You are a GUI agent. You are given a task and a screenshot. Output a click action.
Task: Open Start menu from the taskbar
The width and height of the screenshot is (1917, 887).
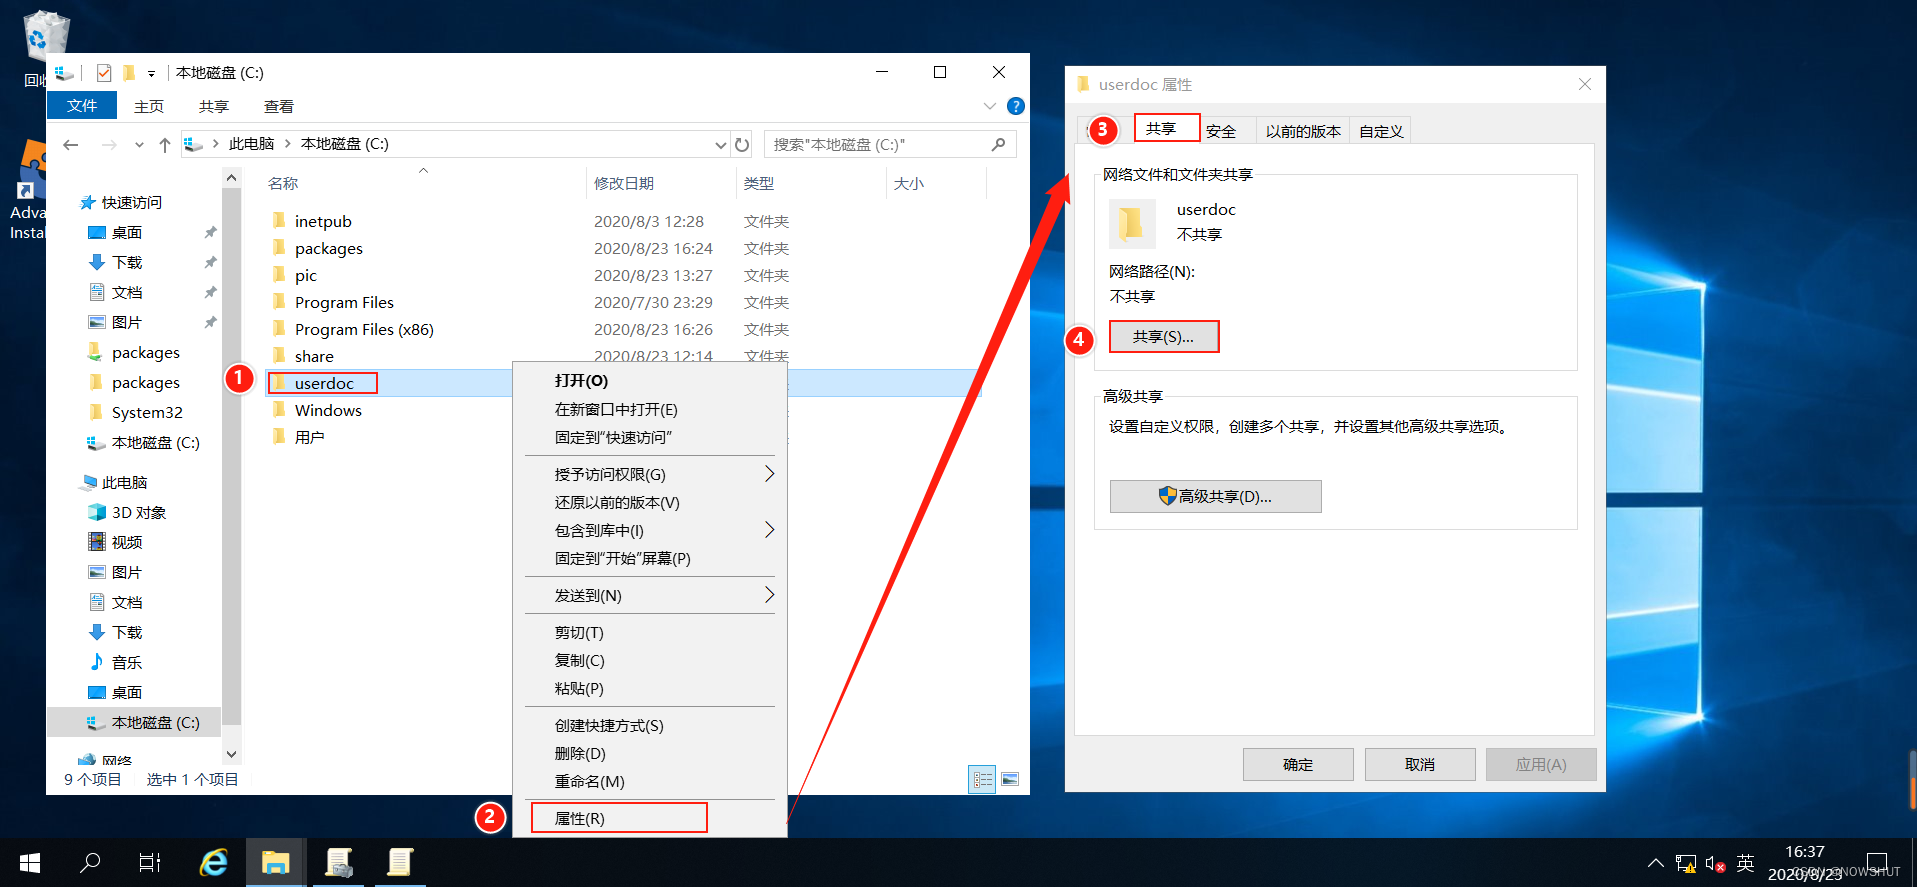(x=30, y=862)
